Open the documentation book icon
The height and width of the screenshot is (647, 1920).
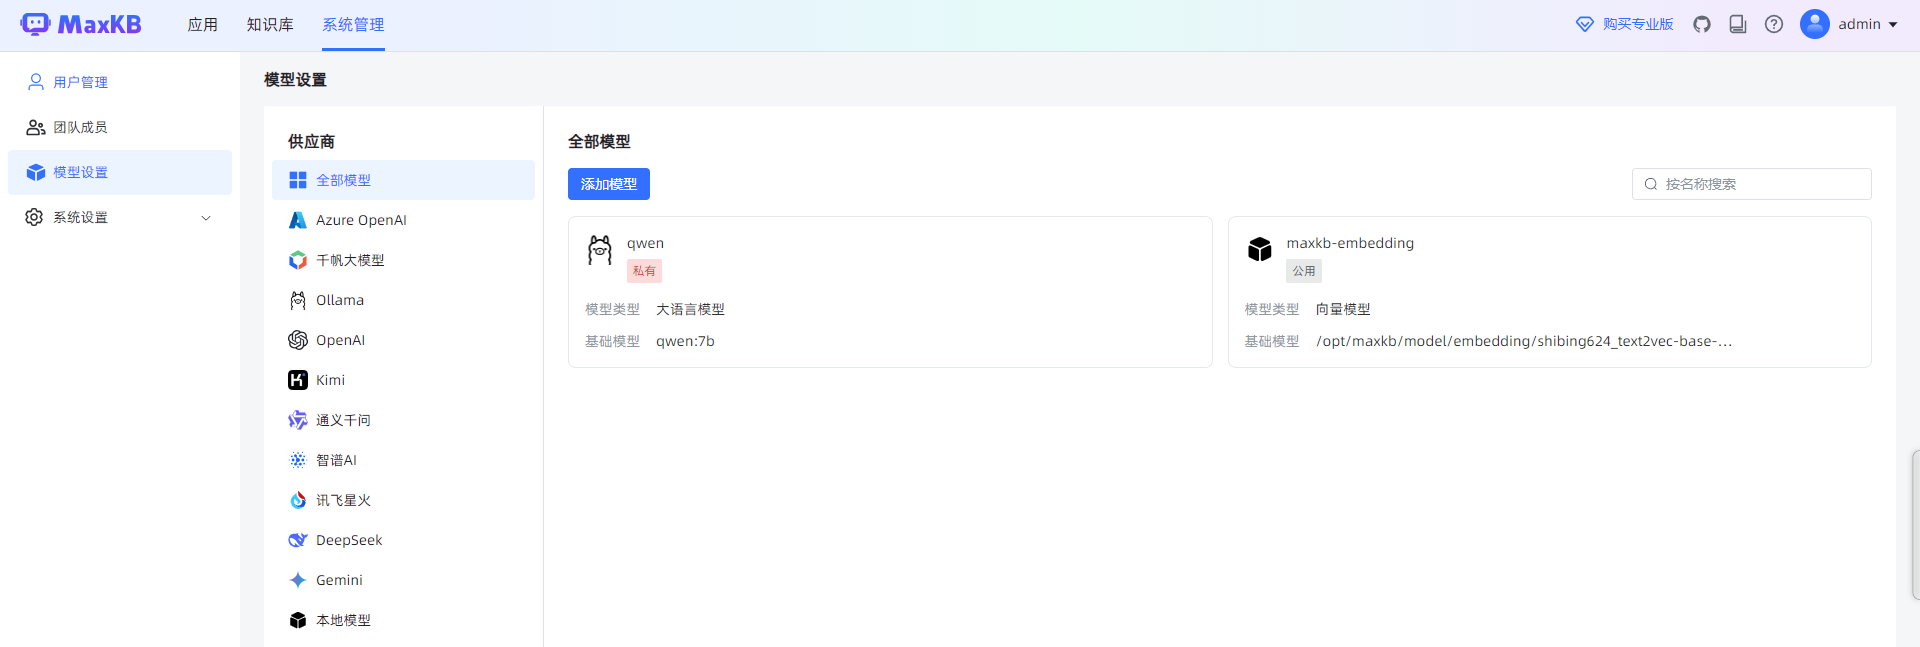(1737, 24)
